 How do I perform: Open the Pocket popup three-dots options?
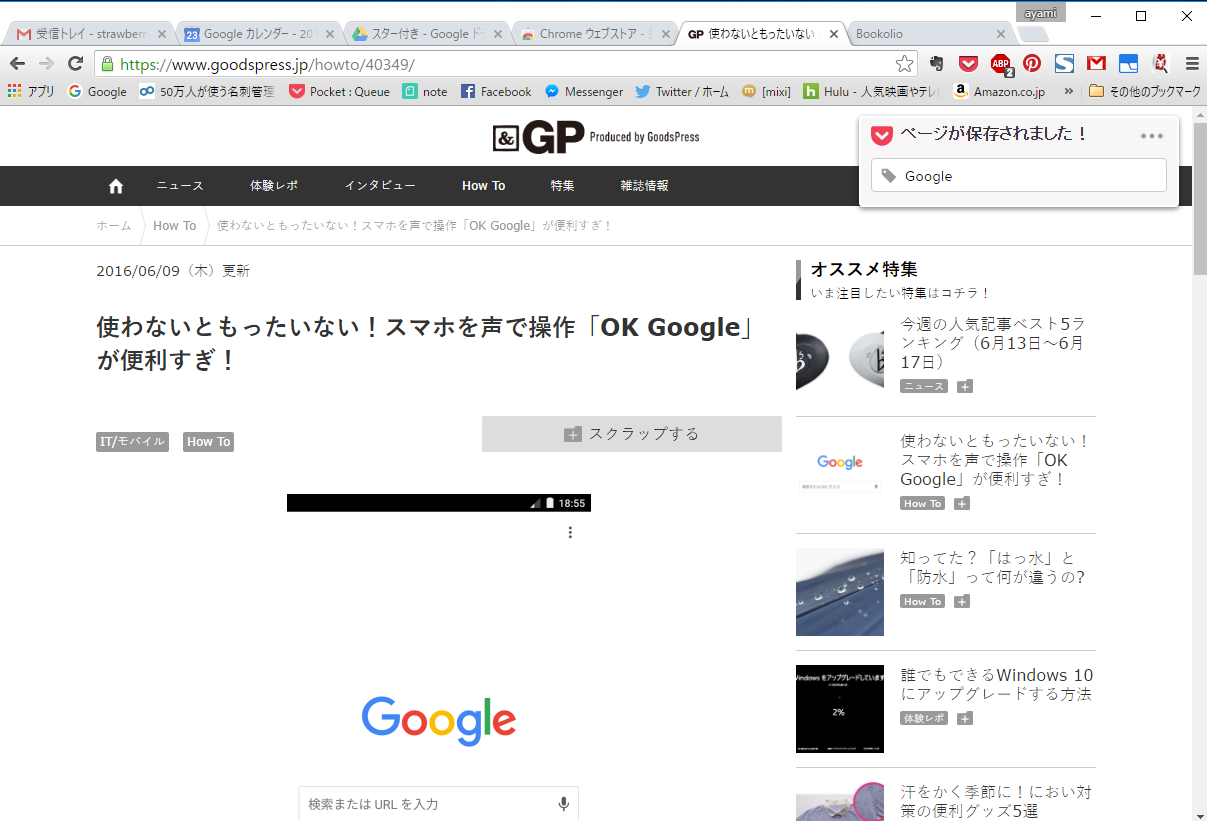tap(1151, 136)
